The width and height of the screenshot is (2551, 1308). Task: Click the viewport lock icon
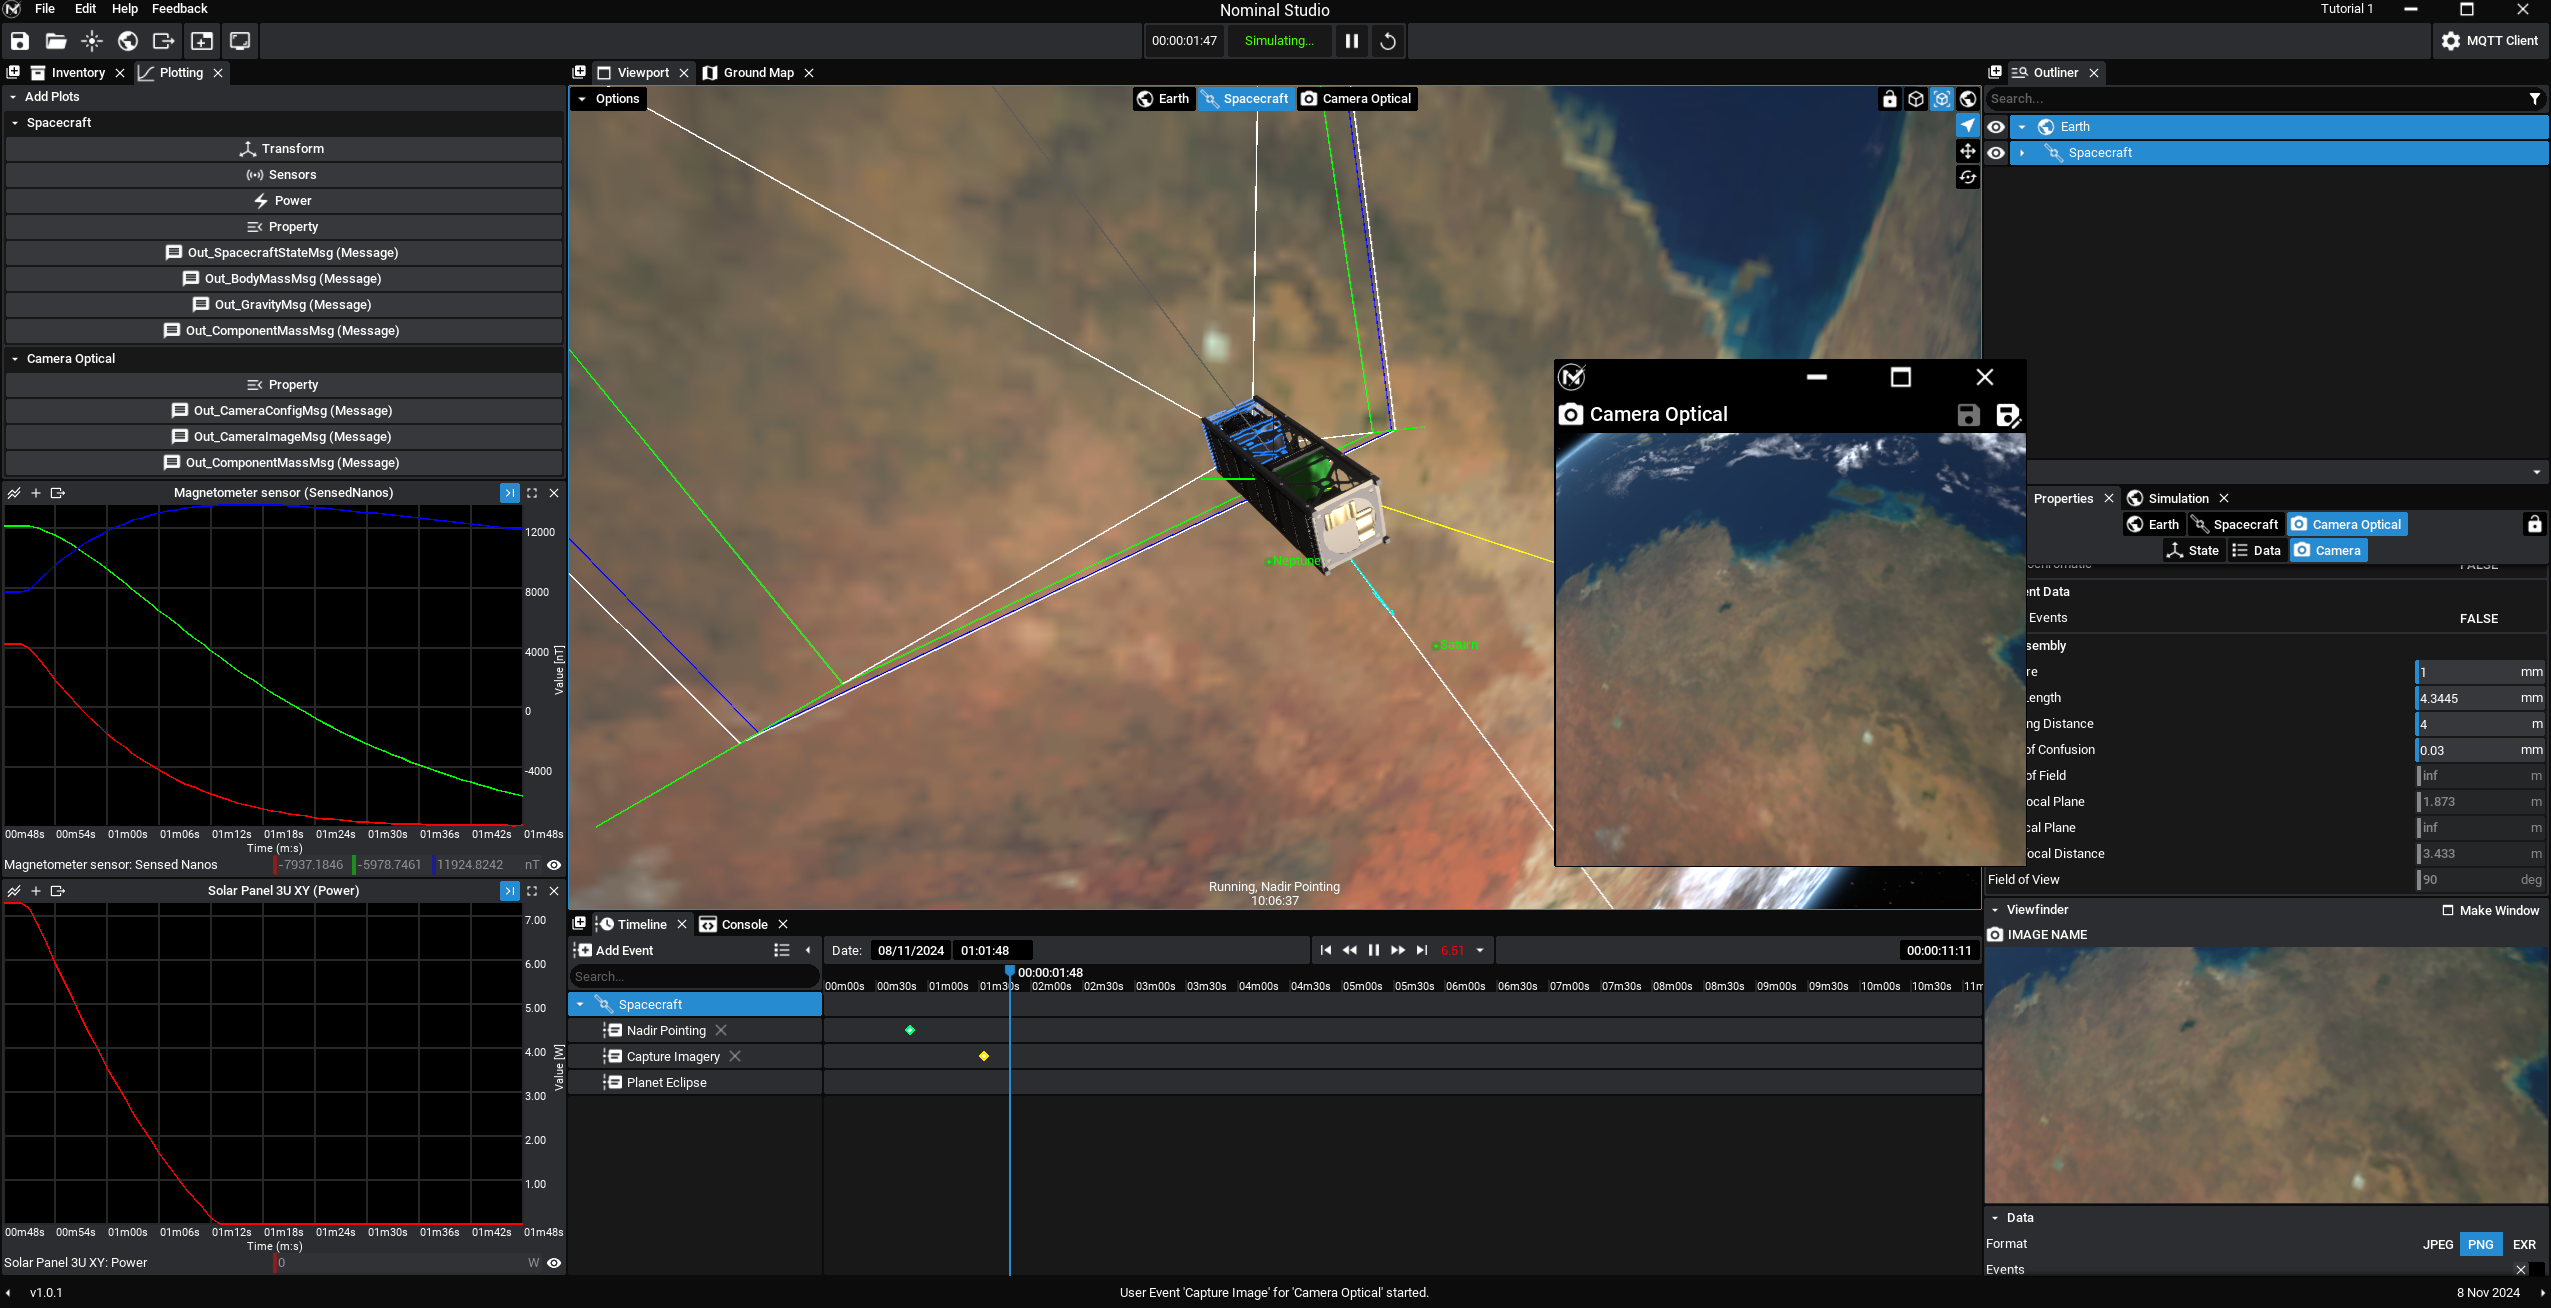[x=1889, y=99]
